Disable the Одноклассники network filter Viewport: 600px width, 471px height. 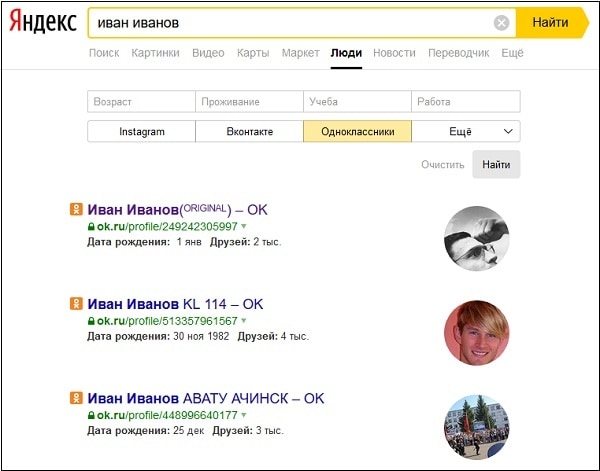point(357,131)
